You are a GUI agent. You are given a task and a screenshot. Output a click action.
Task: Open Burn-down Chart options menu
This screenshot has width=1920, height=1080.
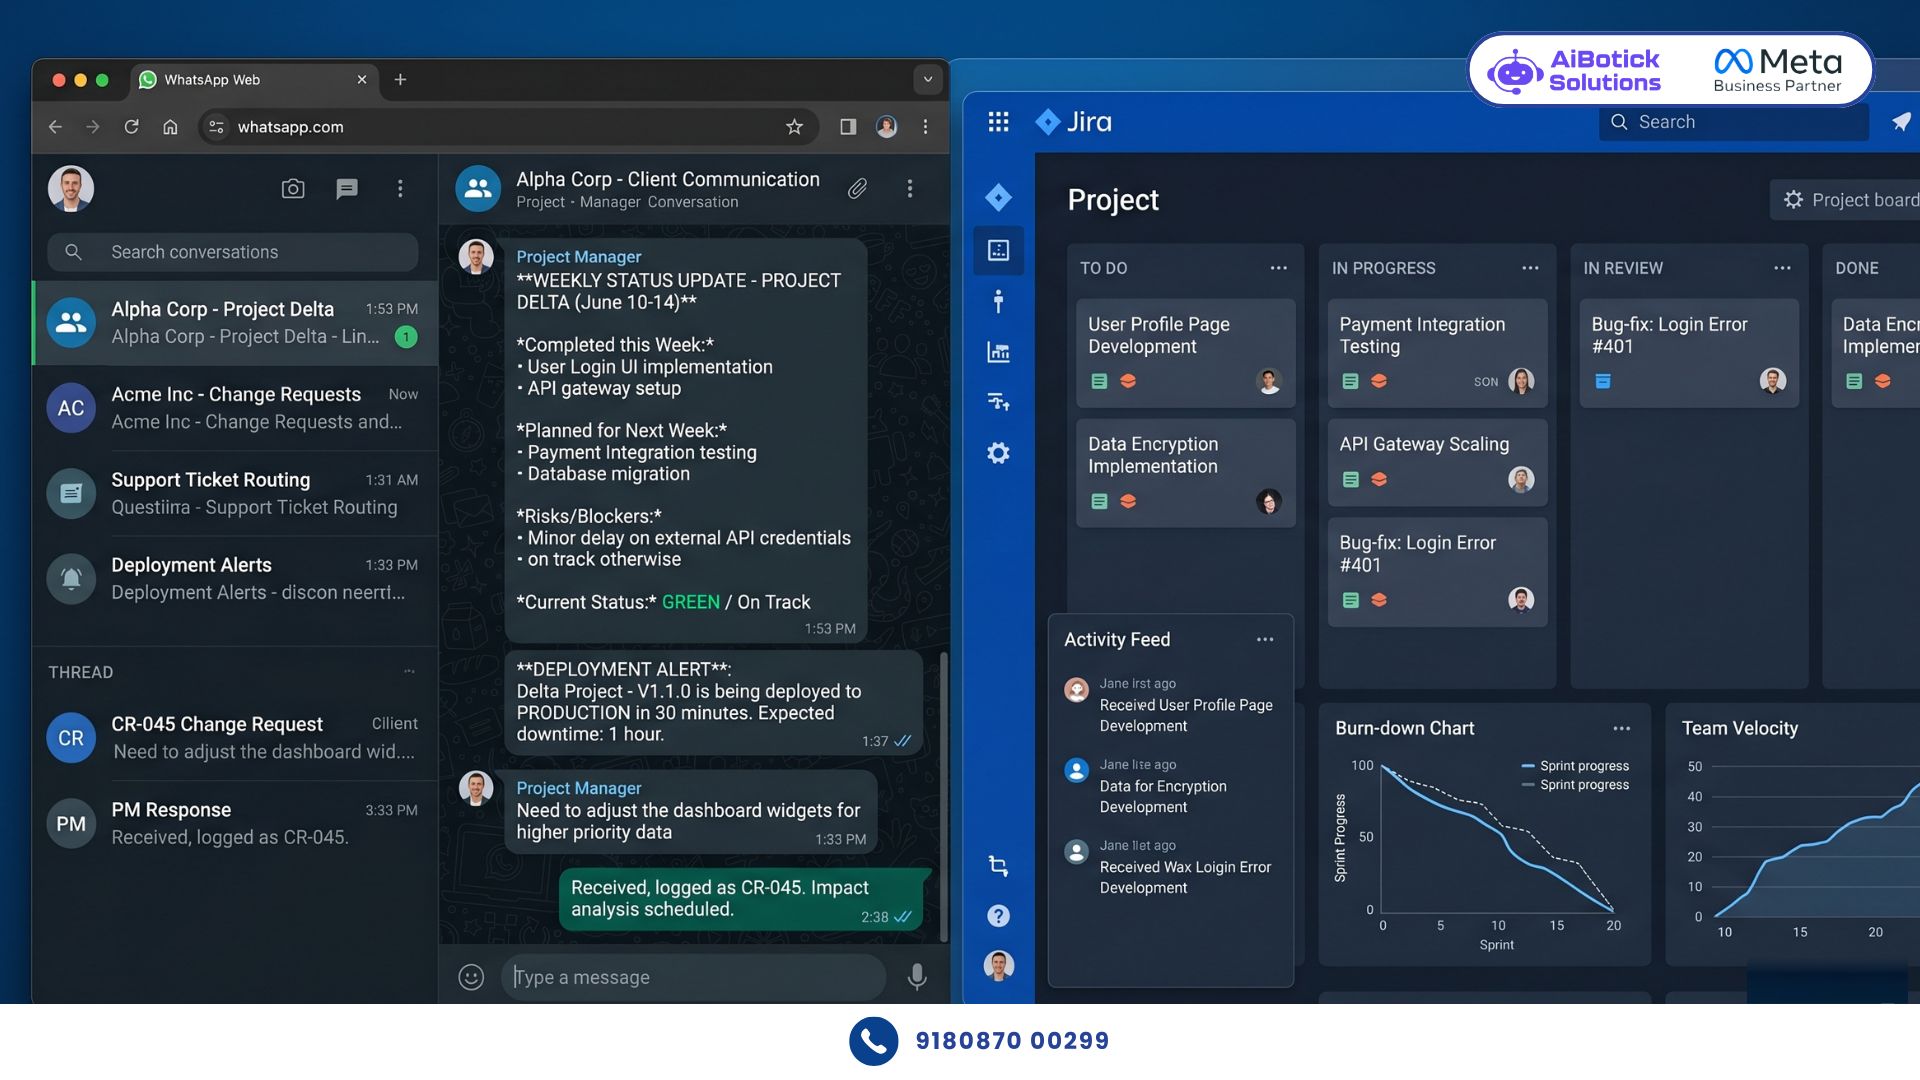click(1621, 729)
